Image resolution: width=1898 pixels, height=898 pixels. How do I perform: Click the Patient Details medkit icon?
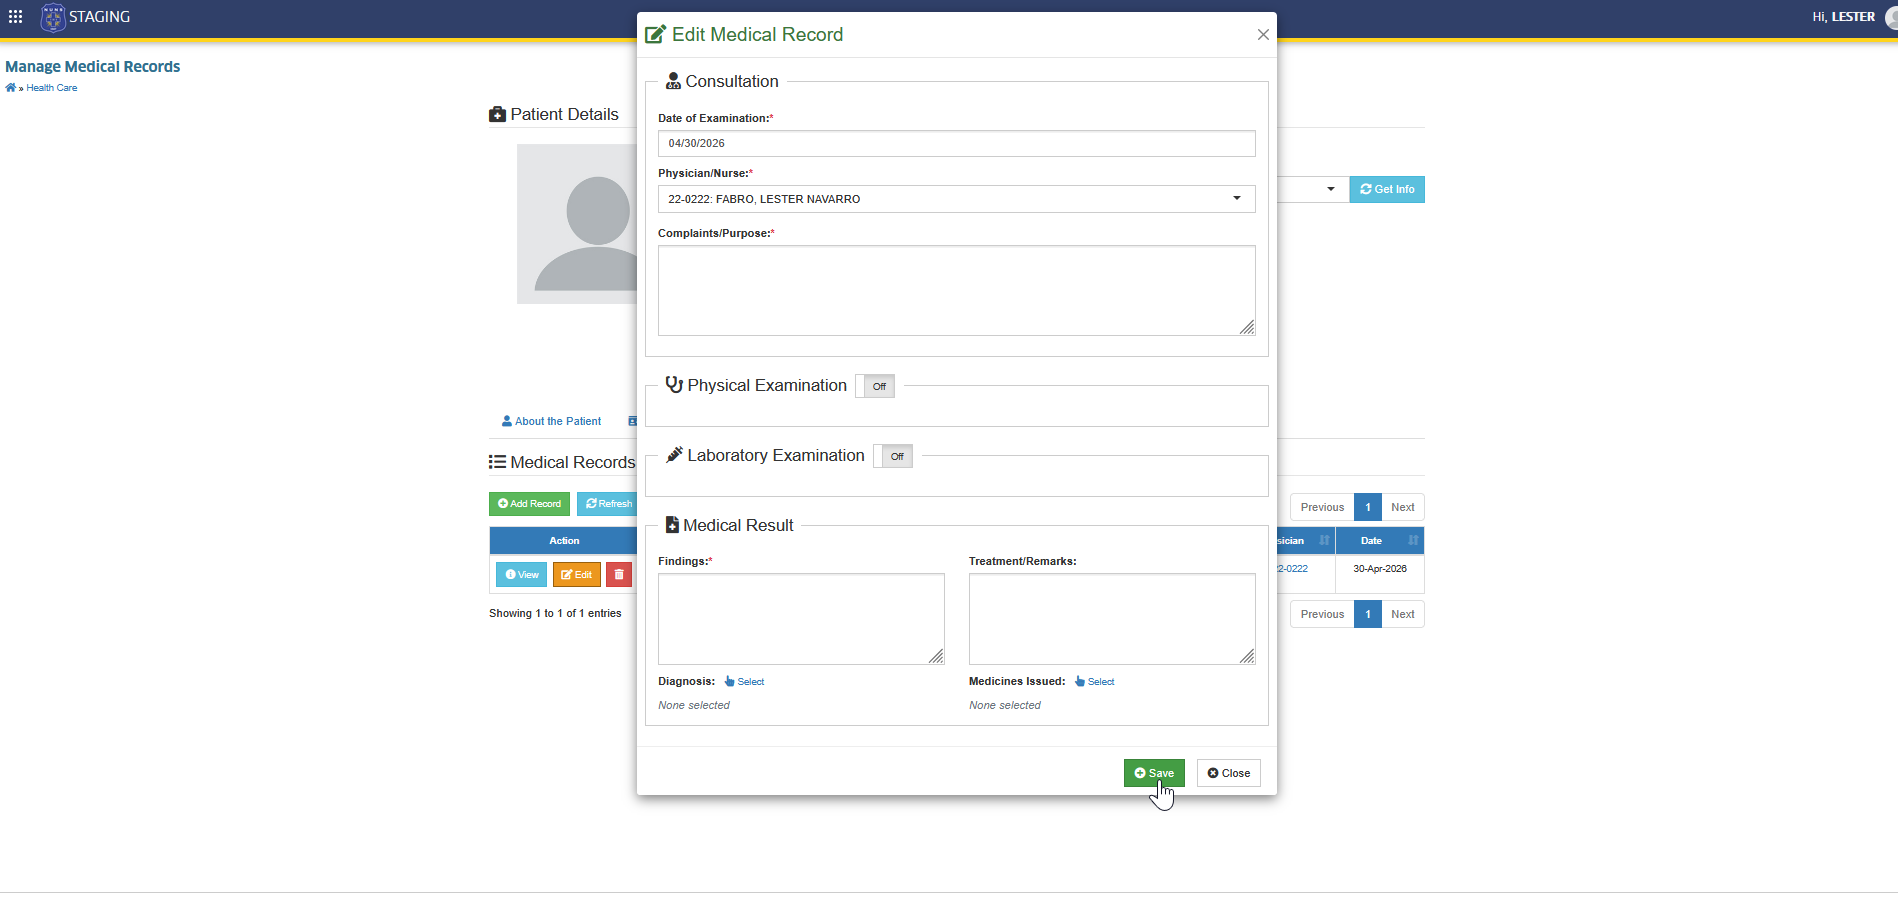pyautogui.click(x=497, y=114)
